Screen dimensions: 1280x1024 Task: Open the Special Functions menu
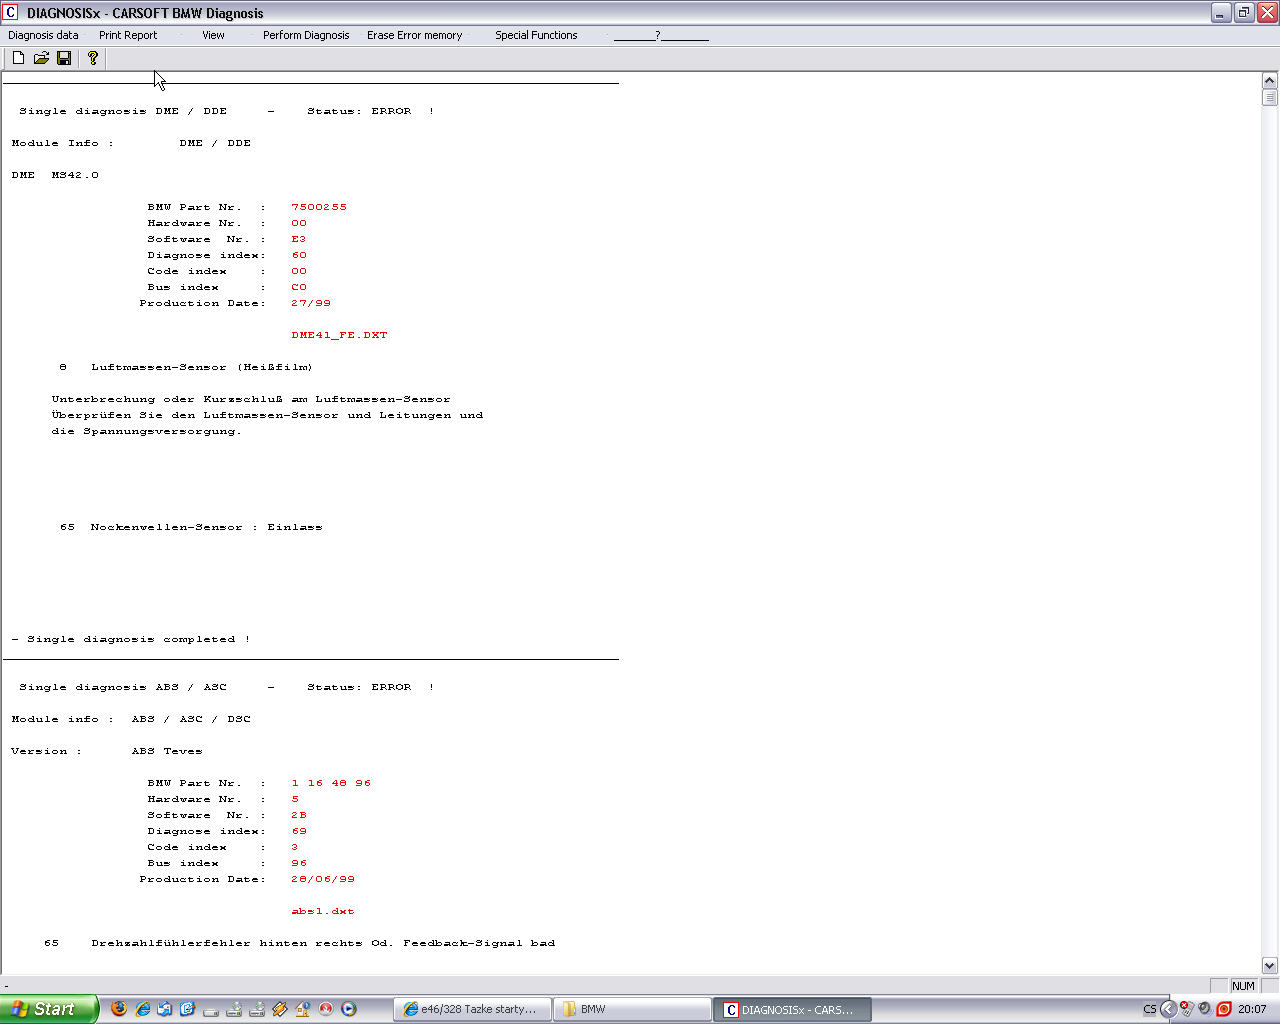(536, 35)
